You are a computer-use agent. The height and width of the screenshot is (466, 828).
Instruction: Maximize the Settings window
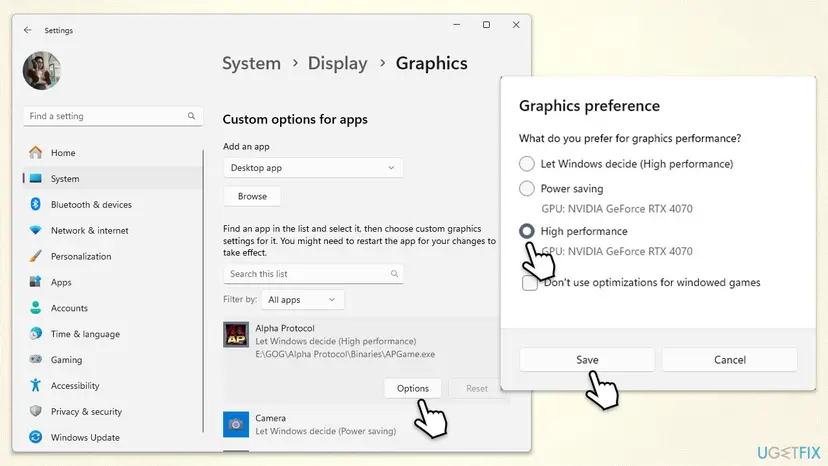pos(486,25)
